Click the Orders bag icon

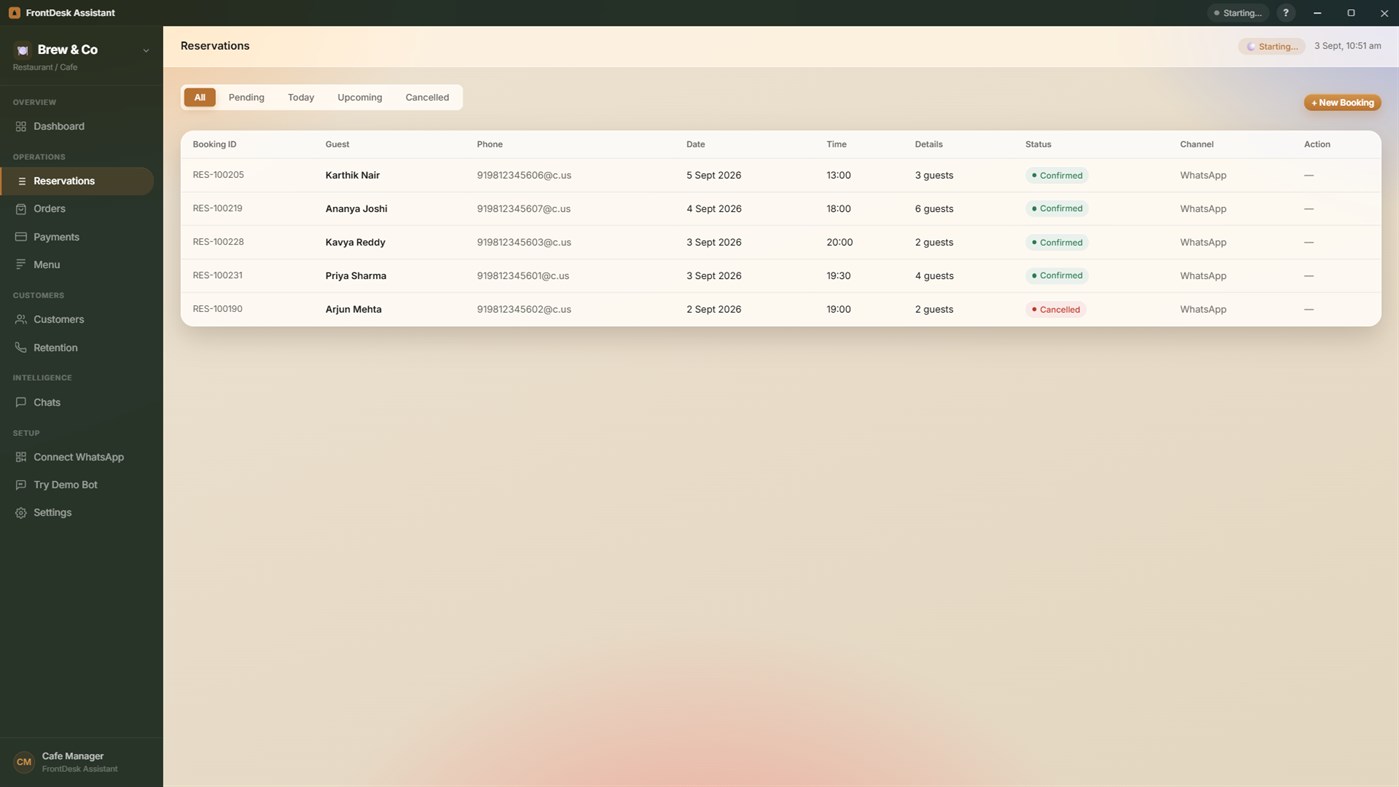point(21,209)
